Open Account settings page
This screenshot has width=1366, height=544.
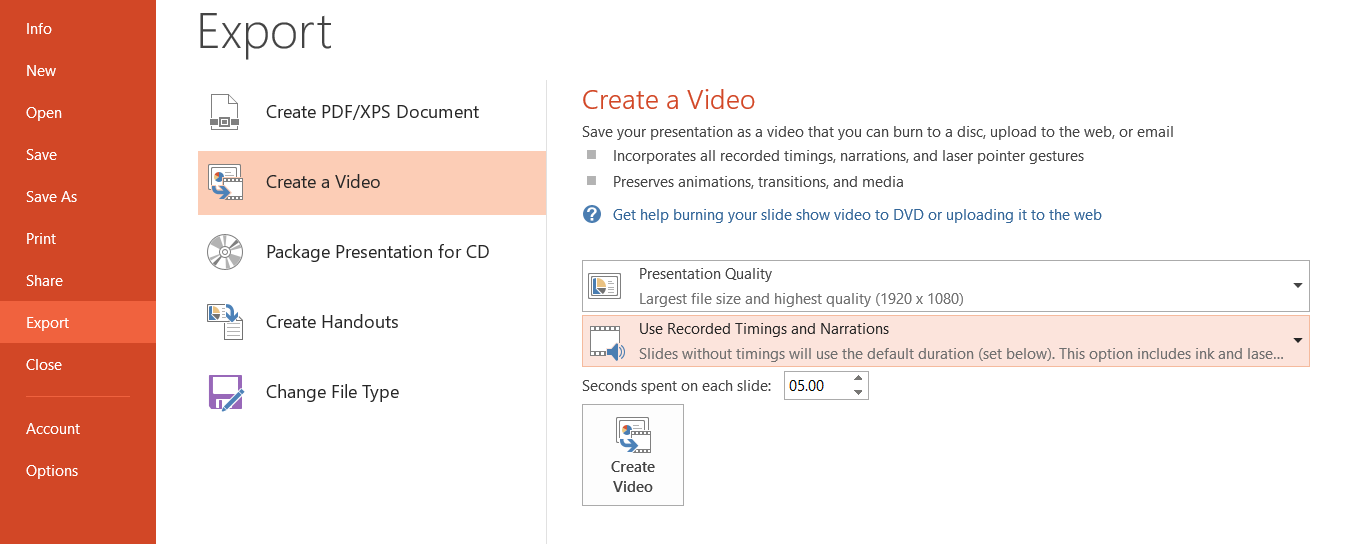(78, 429)
